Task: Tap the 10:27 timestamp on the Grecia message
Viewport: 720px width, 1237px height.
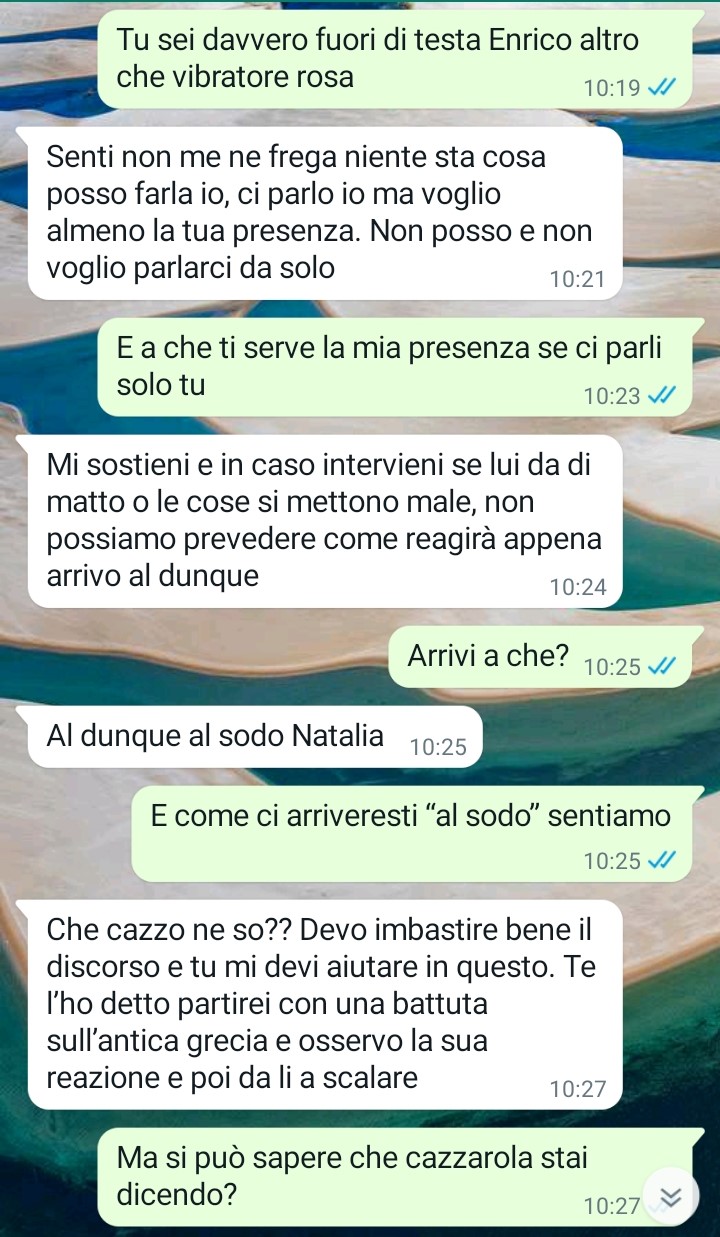Action: click(577, 1089)
